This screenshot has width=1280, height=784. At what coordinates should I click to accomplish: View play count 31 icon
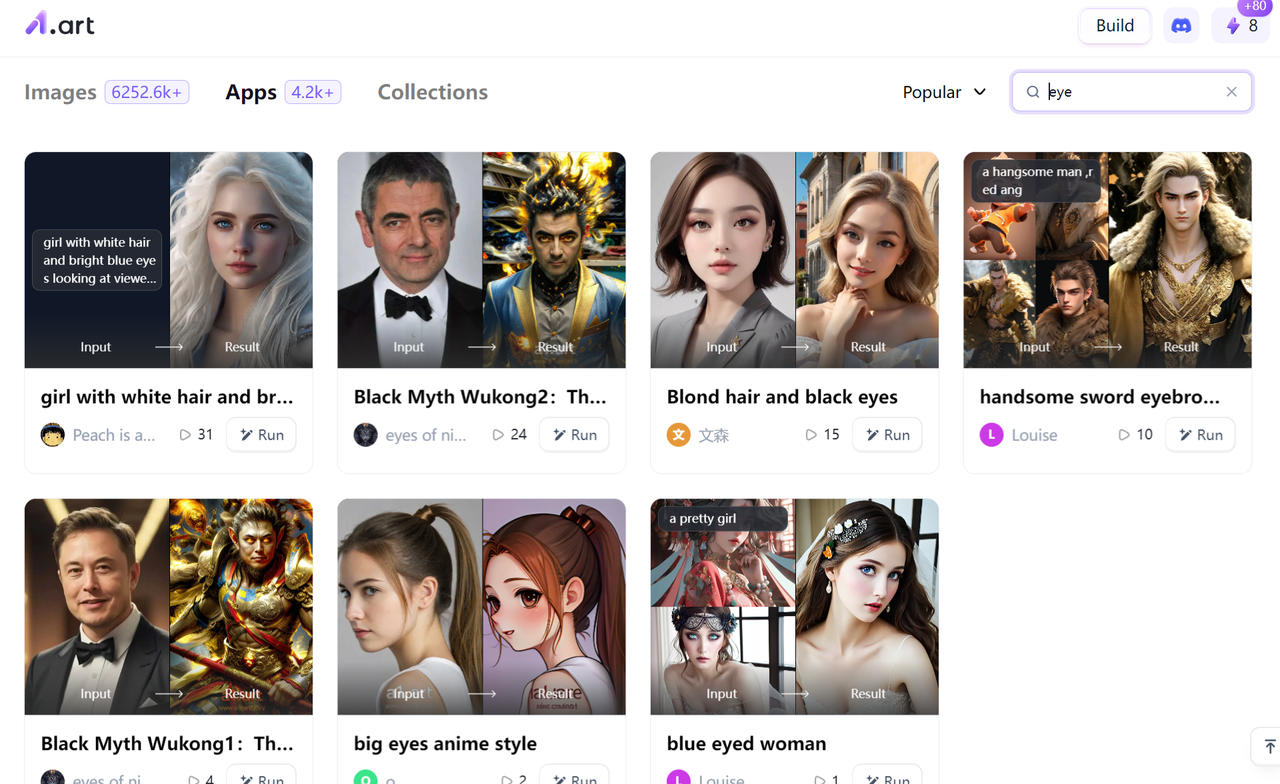point(185,435)
